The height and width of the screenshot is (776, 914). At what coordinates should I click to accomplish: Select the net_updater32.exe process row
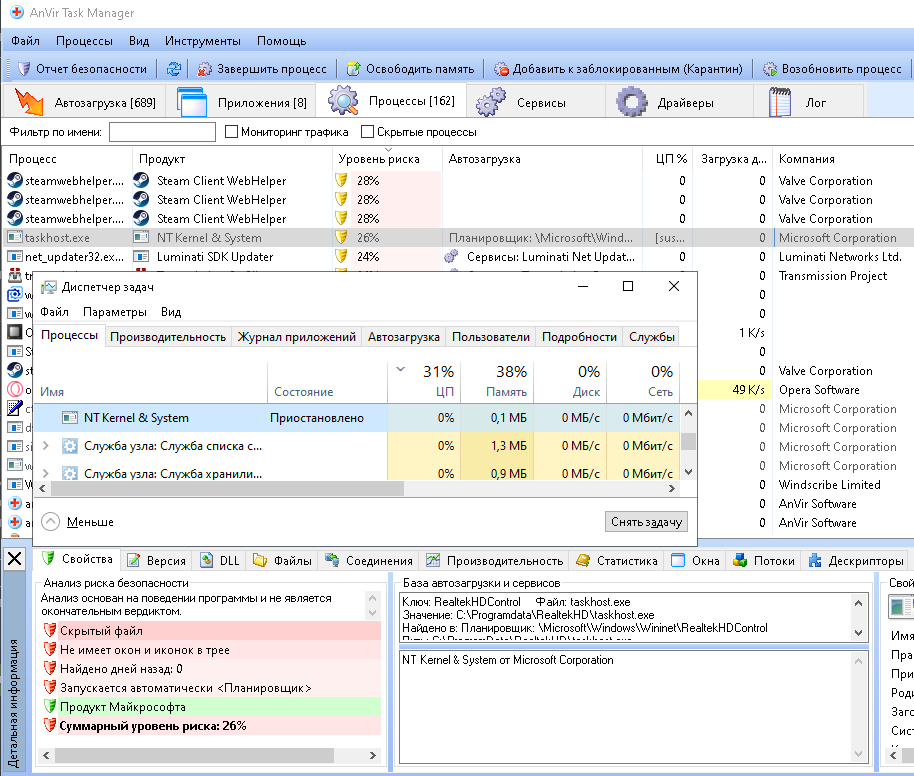457,257
